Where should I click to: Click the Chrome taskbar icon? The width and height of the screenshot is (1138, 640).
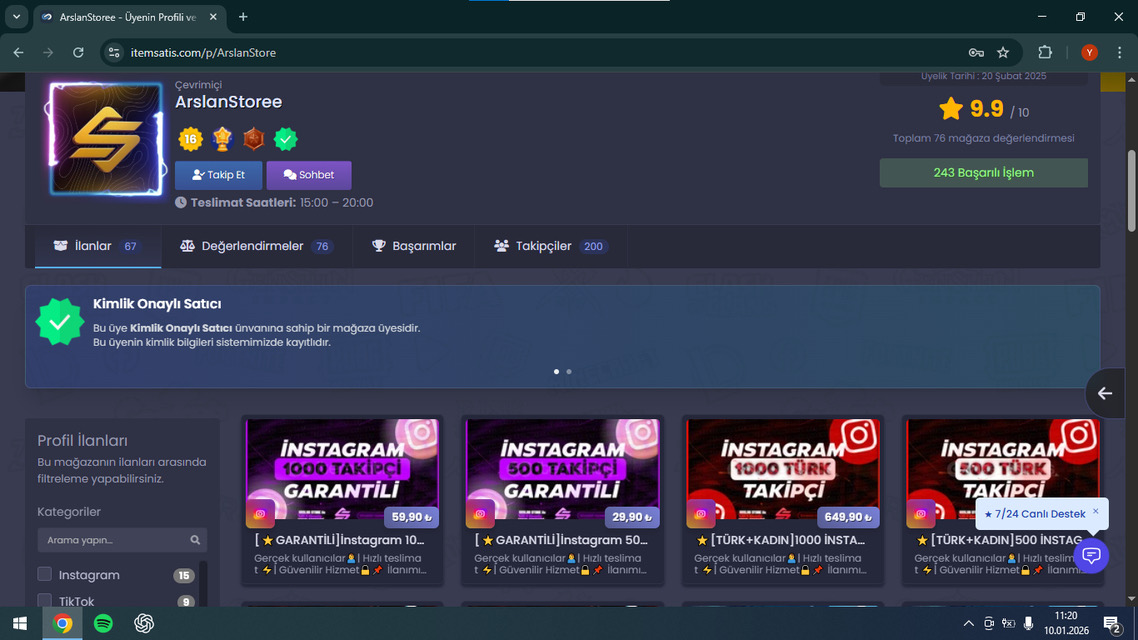click(x=62, y=623)
